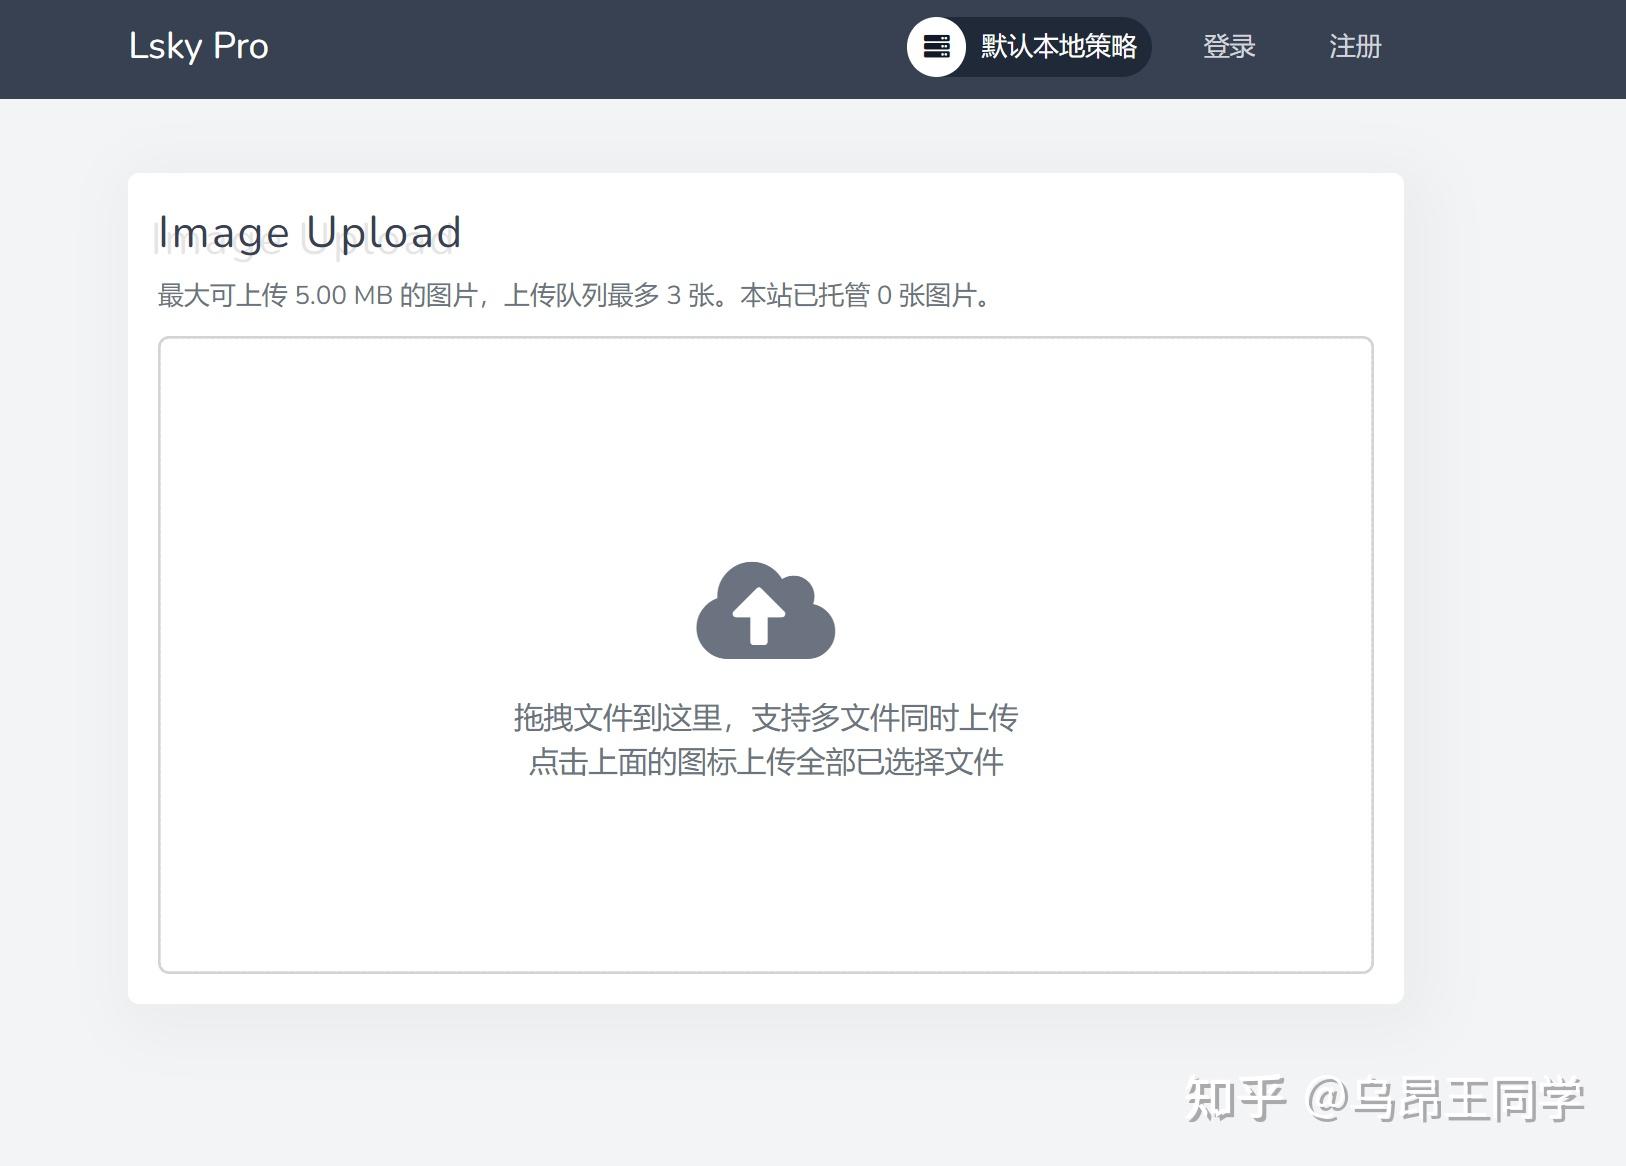Click the Lsky Pro home logo
Screen dimensions: 1626x1166
(198, 46)
